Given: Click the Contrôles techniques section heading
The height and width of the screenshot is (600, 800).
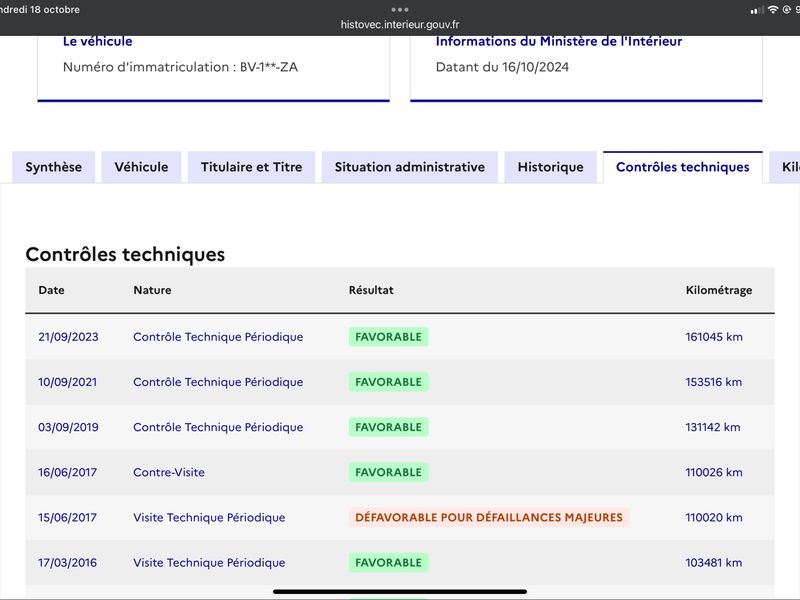Looking at the screenshot, I should coord(125,254).
